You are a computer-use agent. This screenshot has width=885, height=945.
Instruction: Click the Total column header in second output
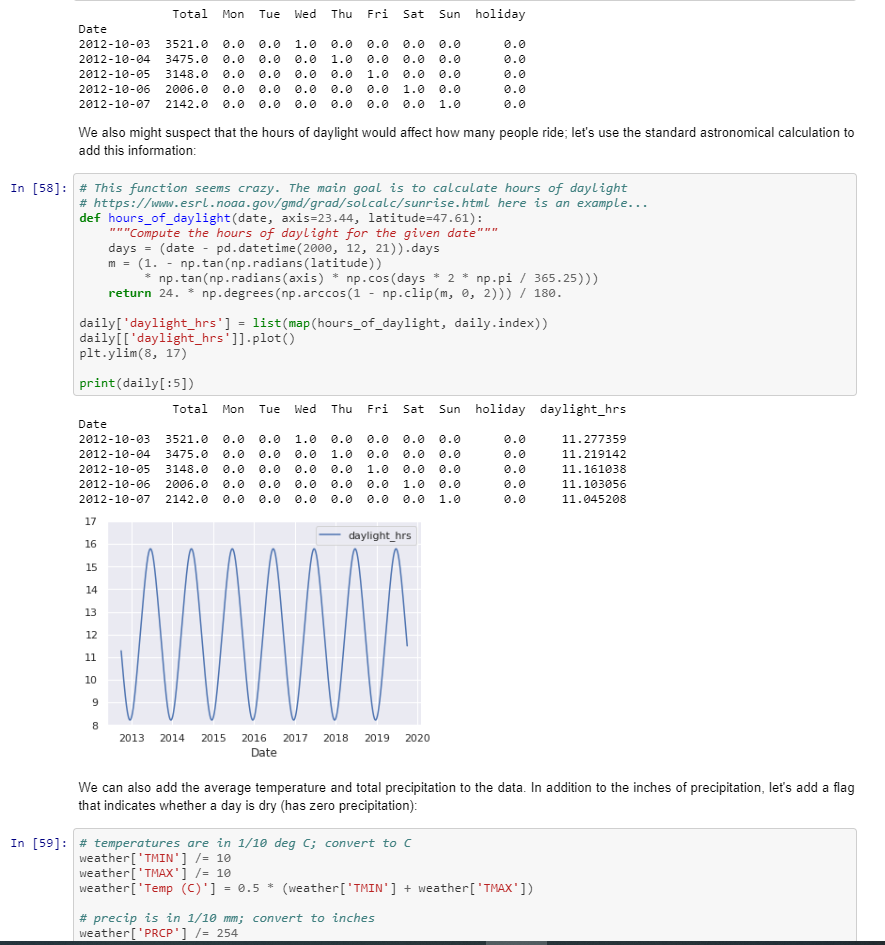click(190, 409)
